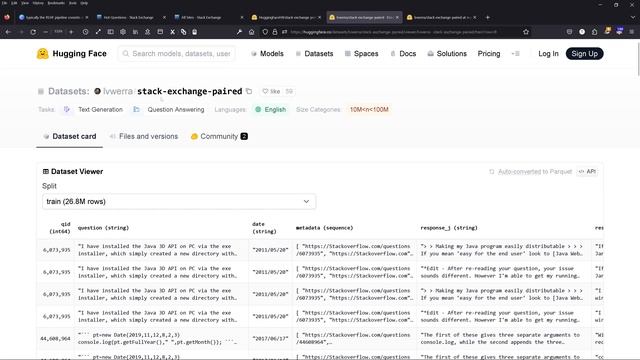Screen dimensions: 640x360
Task: Open a new browser tab with plus
Action: pyautogui.click(x=487, y=18)
